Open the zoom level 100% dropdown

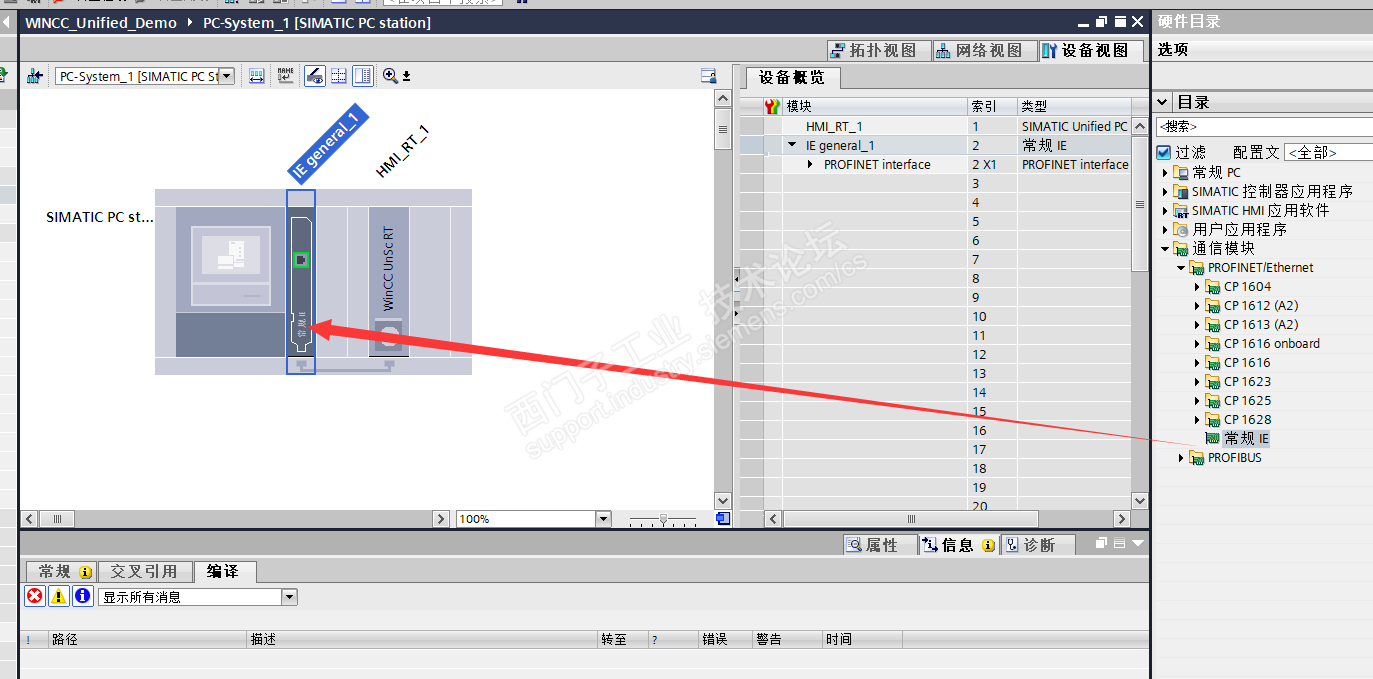point(603,519)
